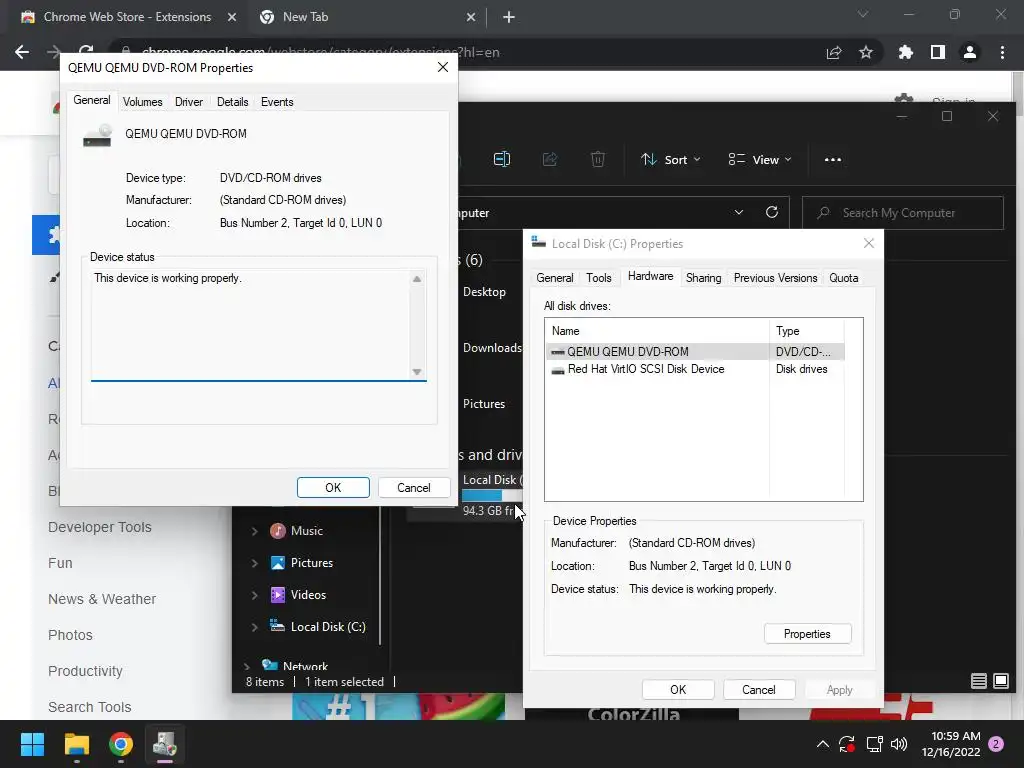
Task: Expand the Videos tree node
Action: 254,595
